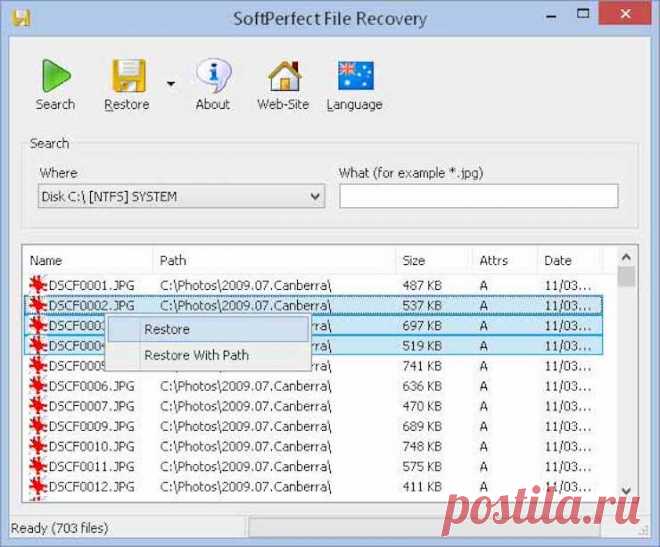Click the red icon beside DSCF0011.JPG
660x547 pixels.
38,465
